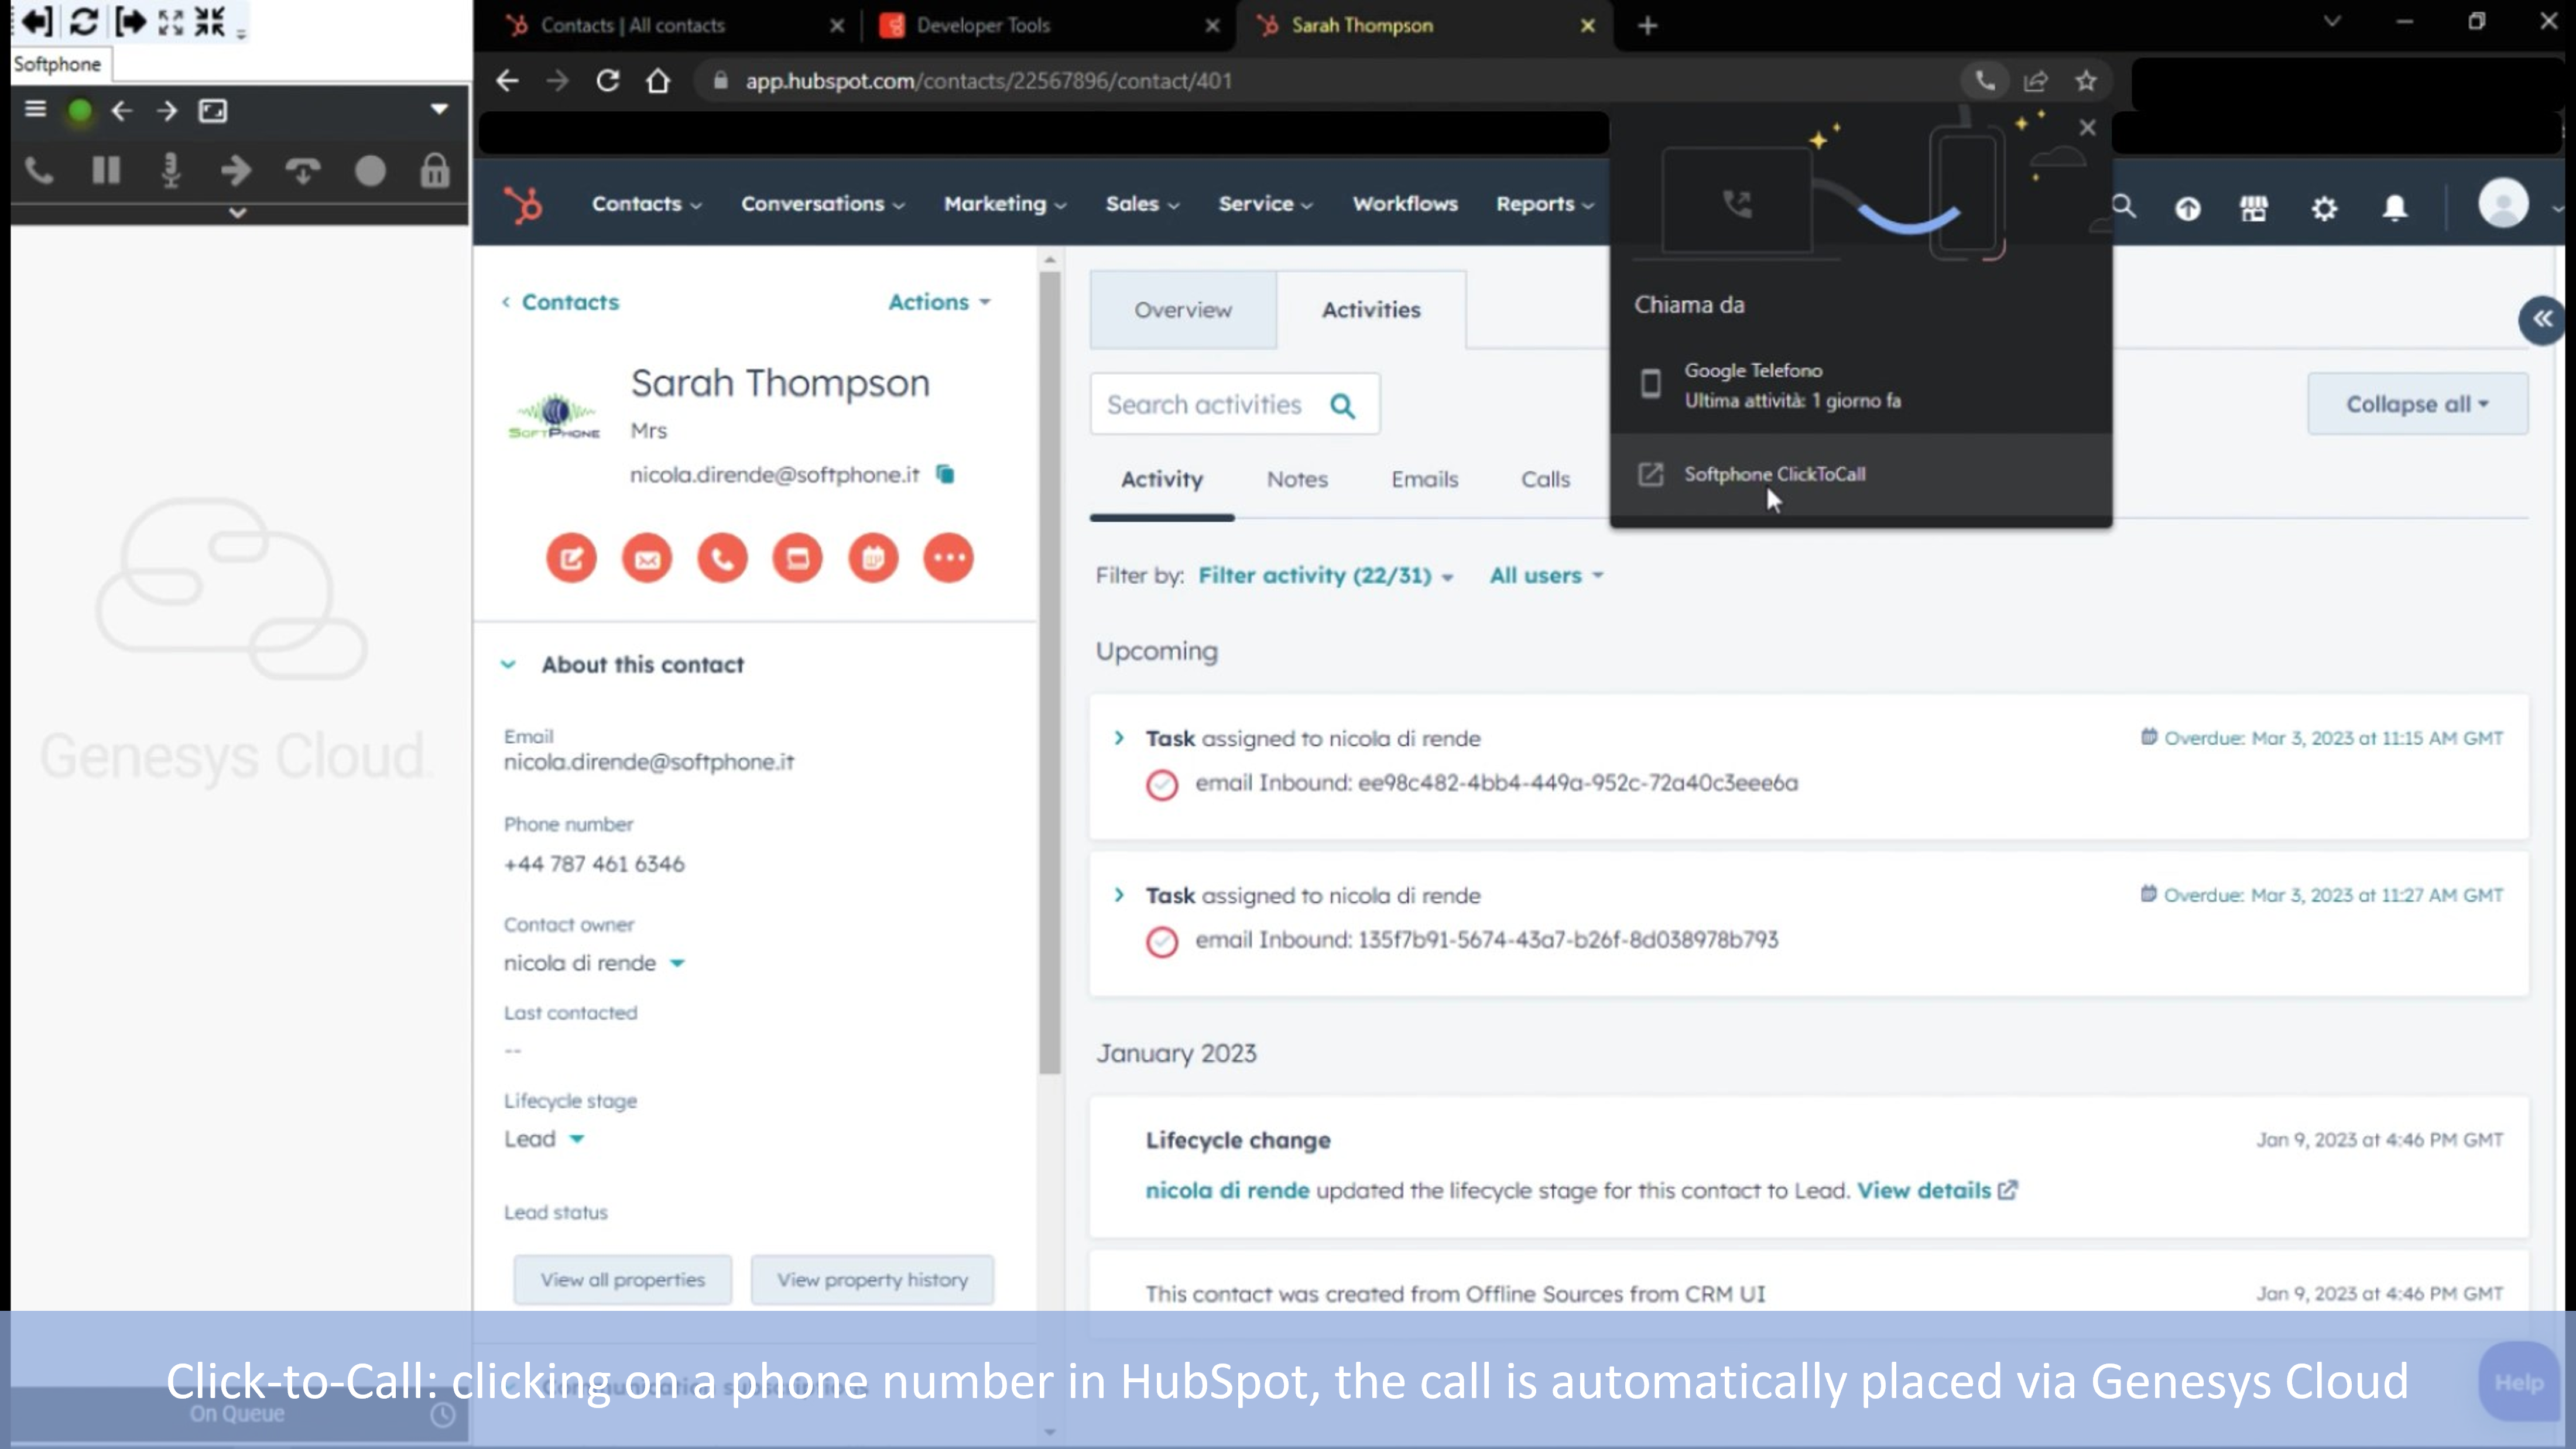This screenshot has width=2576, height=1449.
Task: Switch to the Overview tab
Action: pyautogui.click(x=1182, y=310)
